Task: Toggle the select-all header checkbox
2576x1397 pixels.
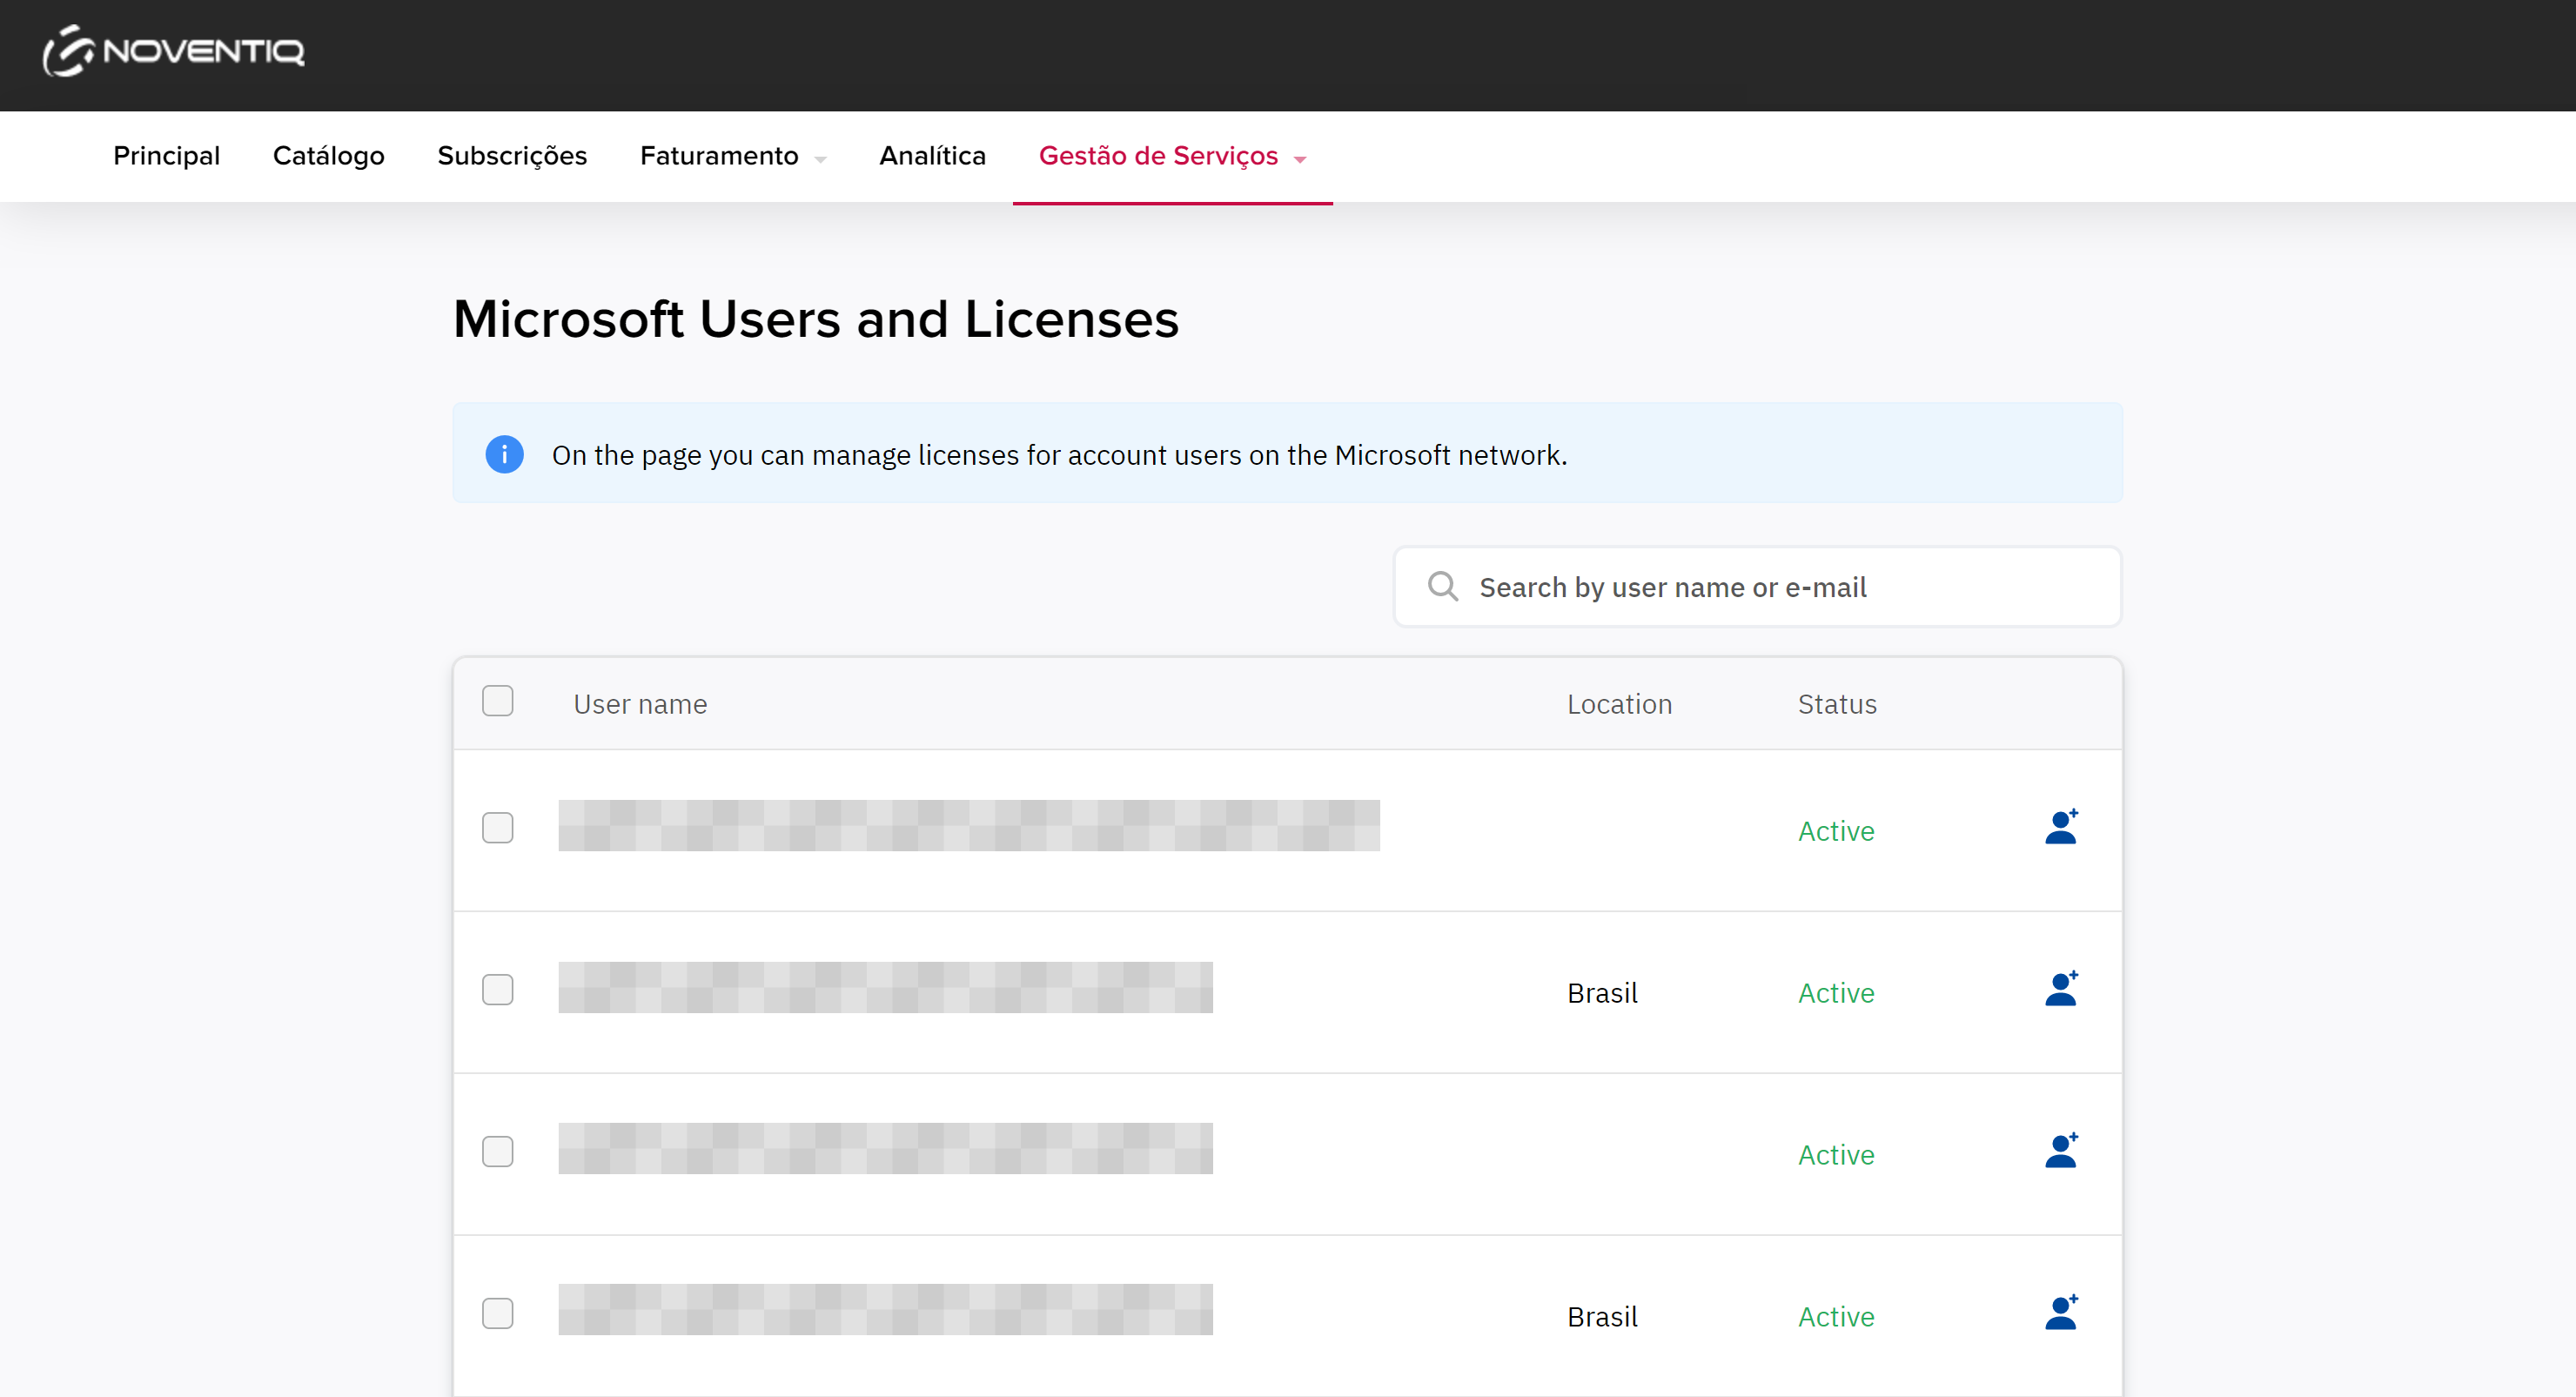Action: point(497,702)
